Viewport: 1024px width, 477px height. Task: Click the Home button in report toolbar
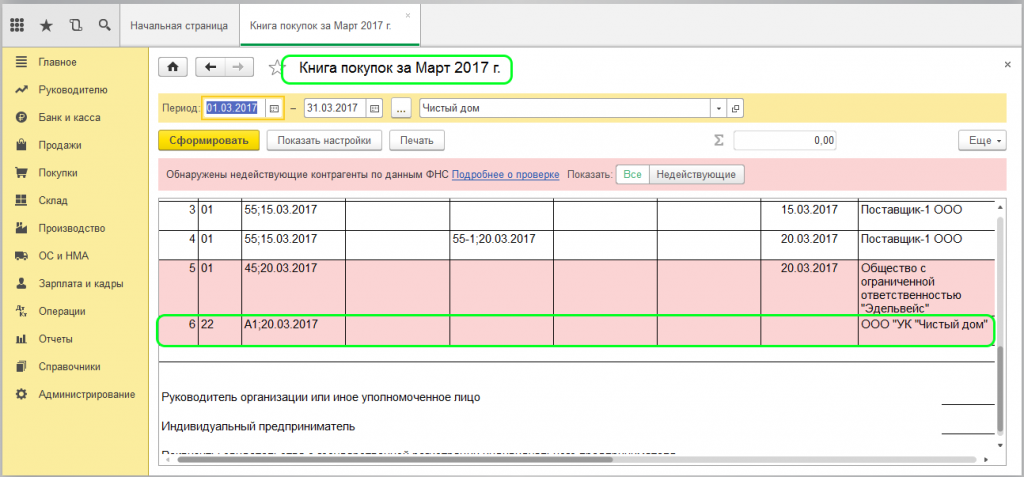click(173, 67)
